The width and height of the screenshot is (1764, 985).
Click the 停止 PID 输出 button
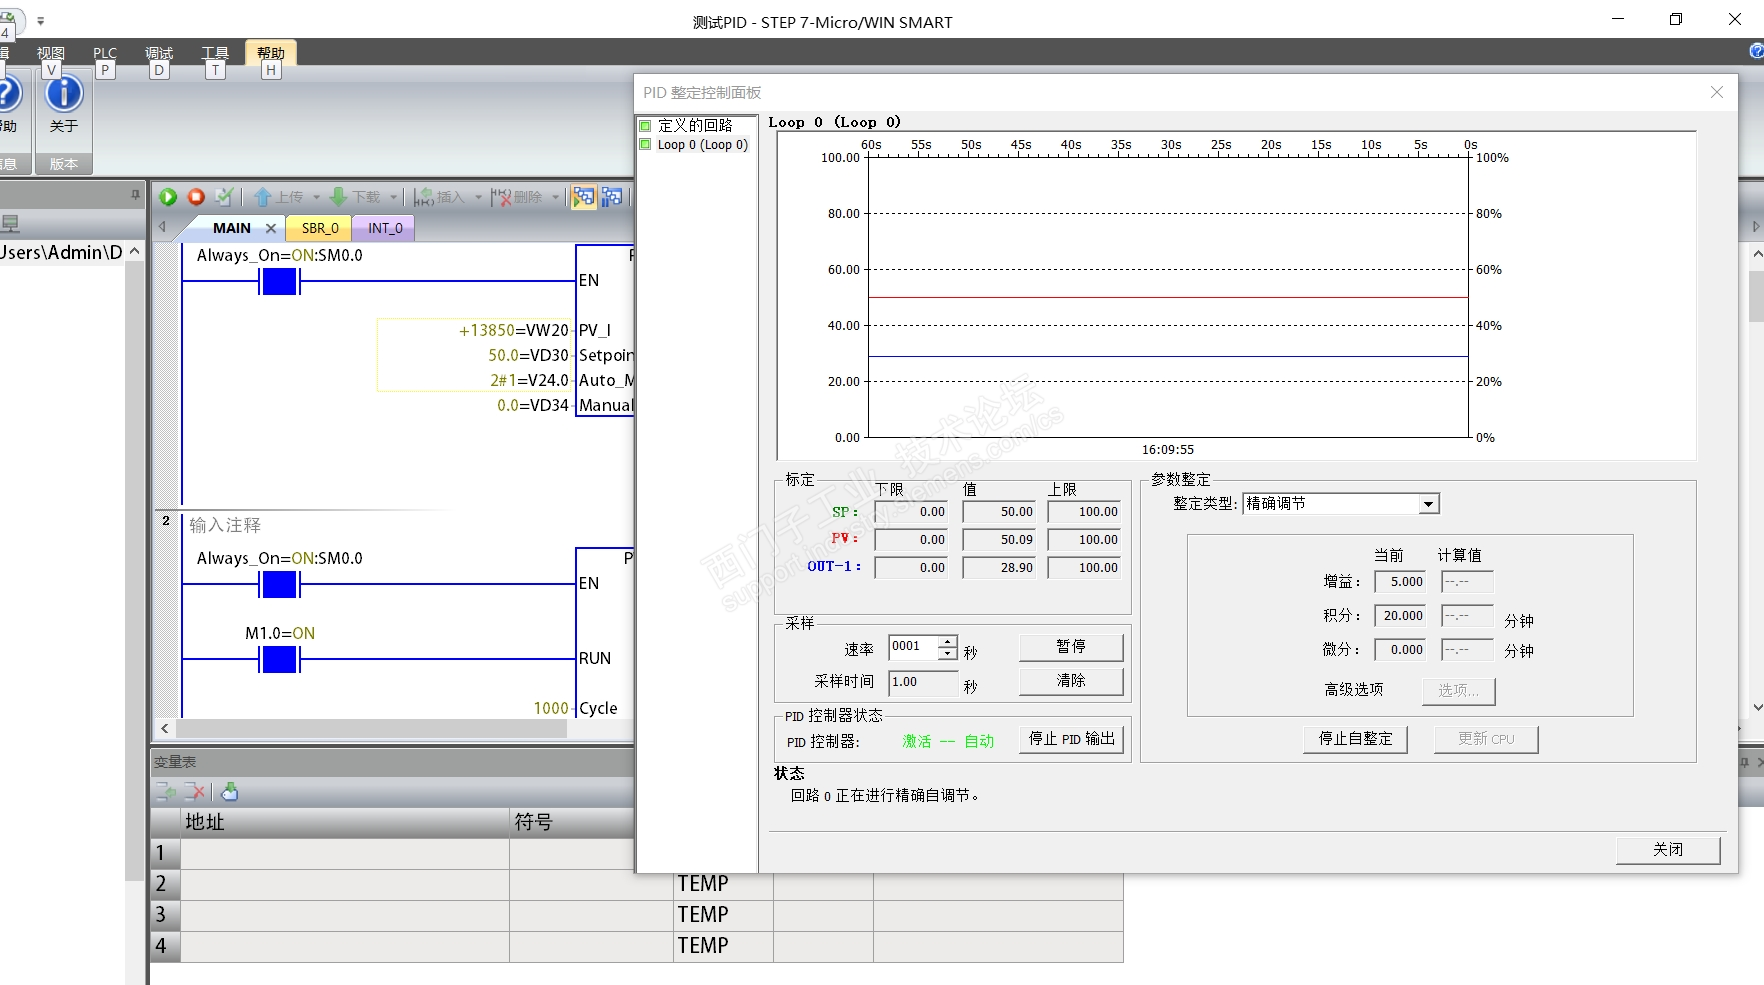(x=1071, y=739)
